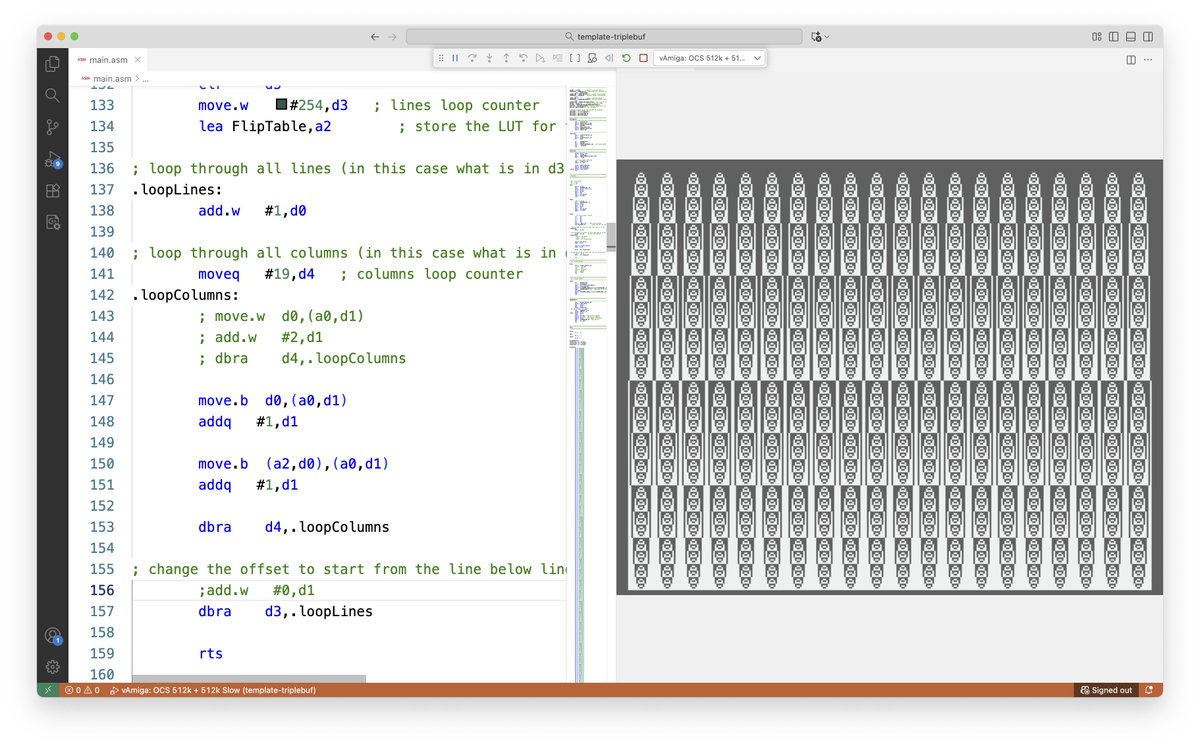
Task: Open the Explorer view in activity bar
Action: point(52,64)
